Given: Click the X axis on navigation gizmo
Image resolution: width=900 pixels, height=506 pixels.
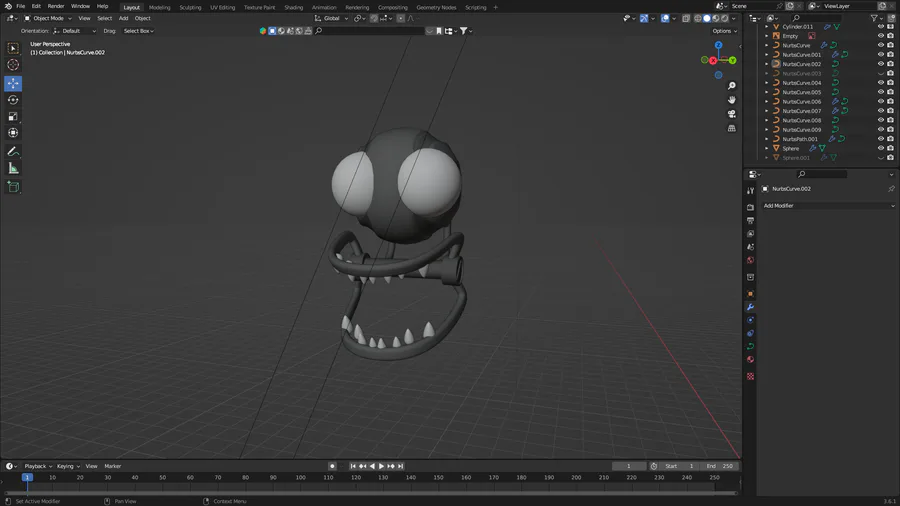Looking at the screenshot, I should [x=713, y=60].
